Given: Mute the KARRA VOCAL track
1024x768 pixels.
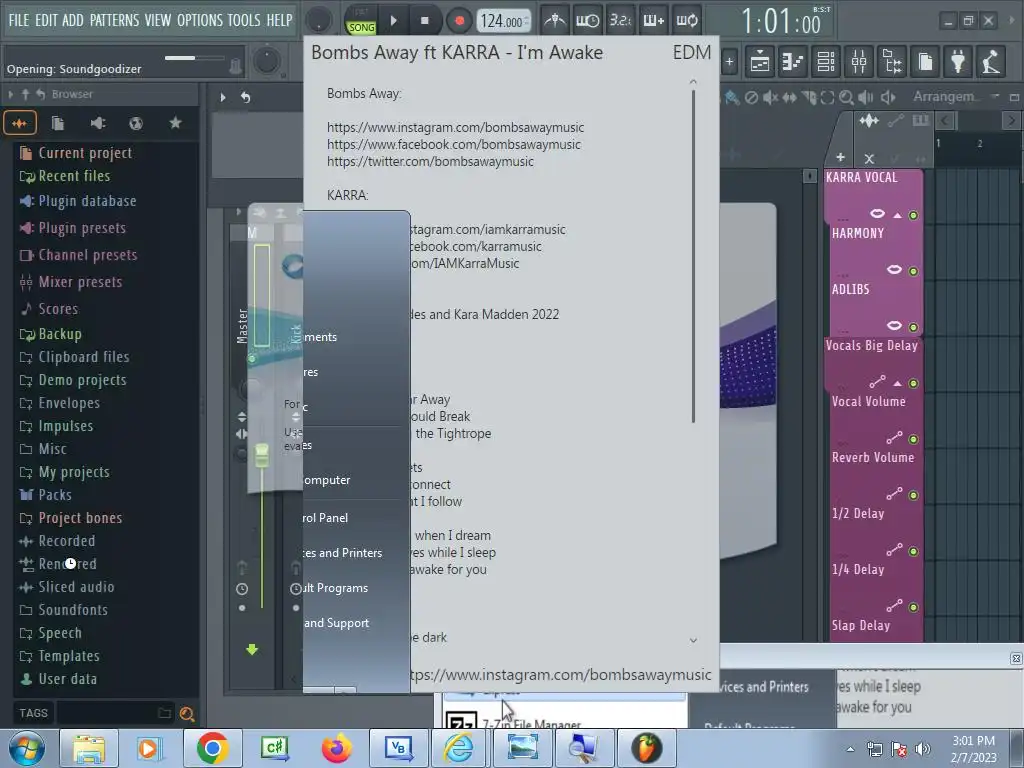Looking at the screenshot, I should [x=913, y=216].
